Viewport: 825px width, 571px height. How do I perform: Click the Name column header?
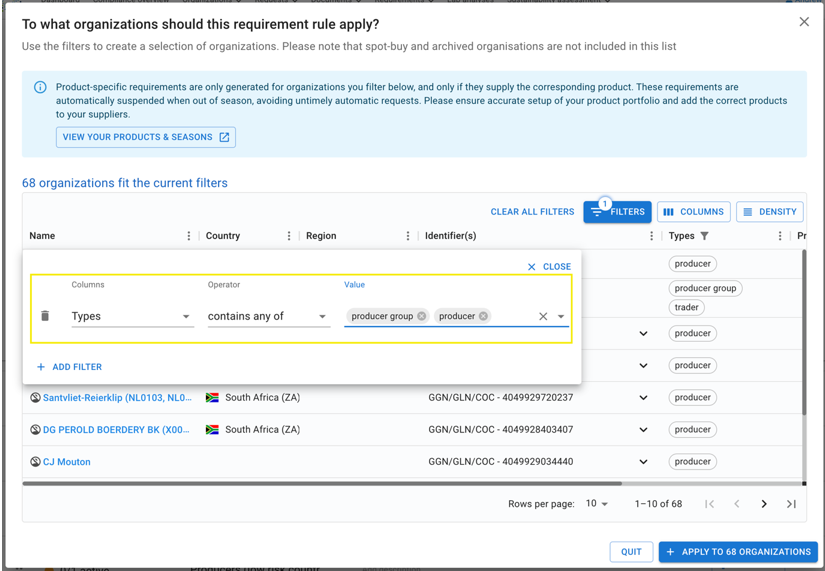(x=42, y=236)
